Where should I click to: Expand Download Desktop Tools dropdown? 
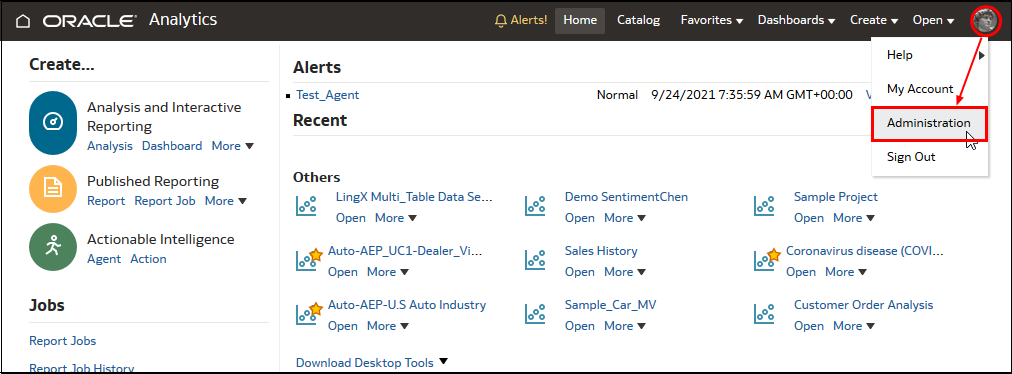click(x=372, y=362)
